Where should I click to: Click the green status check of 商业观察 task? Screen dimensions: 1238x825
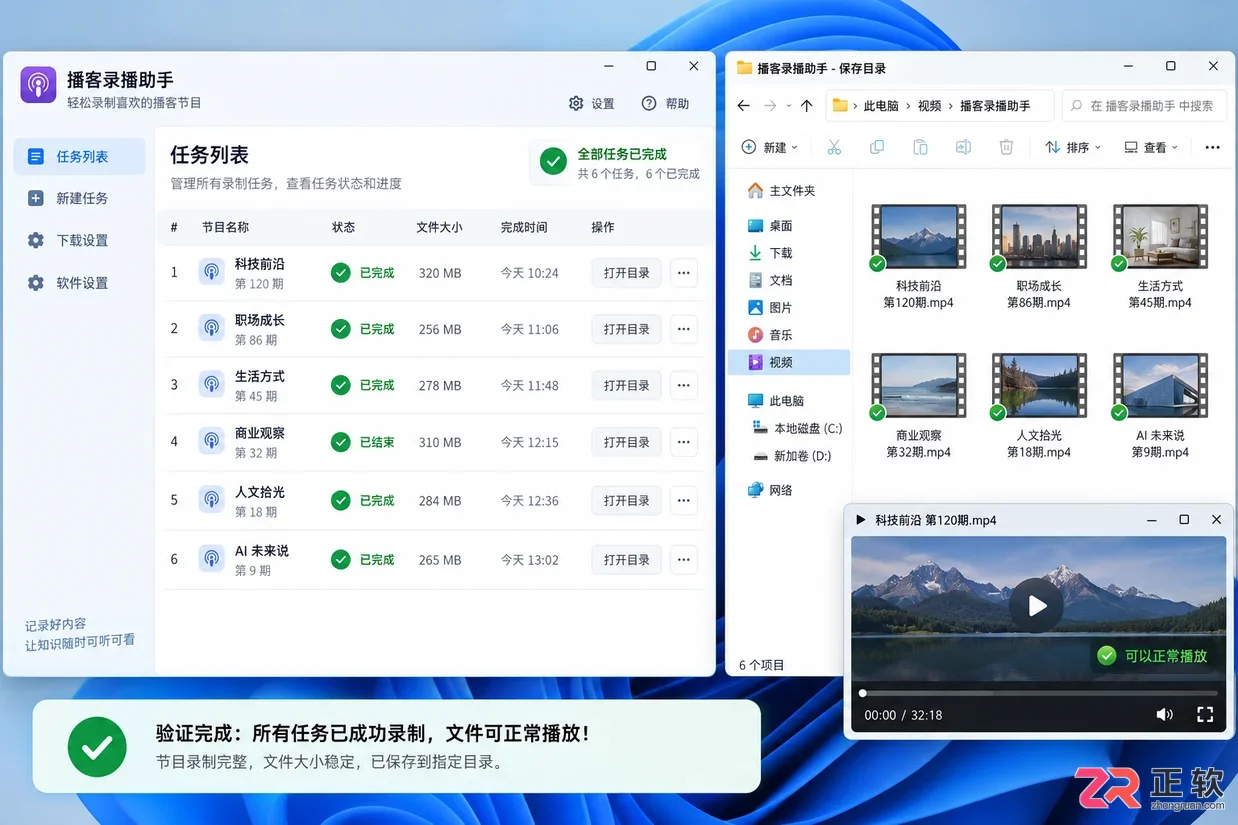(341, 442)
